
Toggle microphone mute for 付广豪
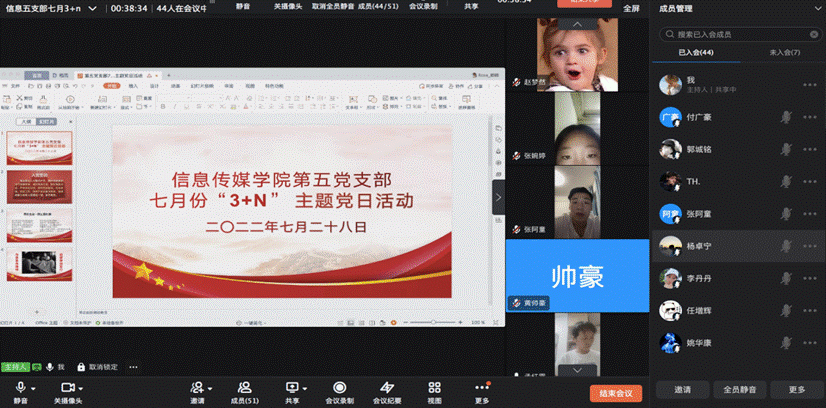787,117
